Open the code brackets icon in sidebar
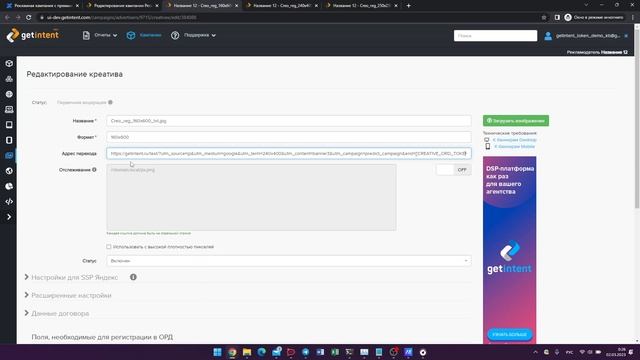 point(9,202)
